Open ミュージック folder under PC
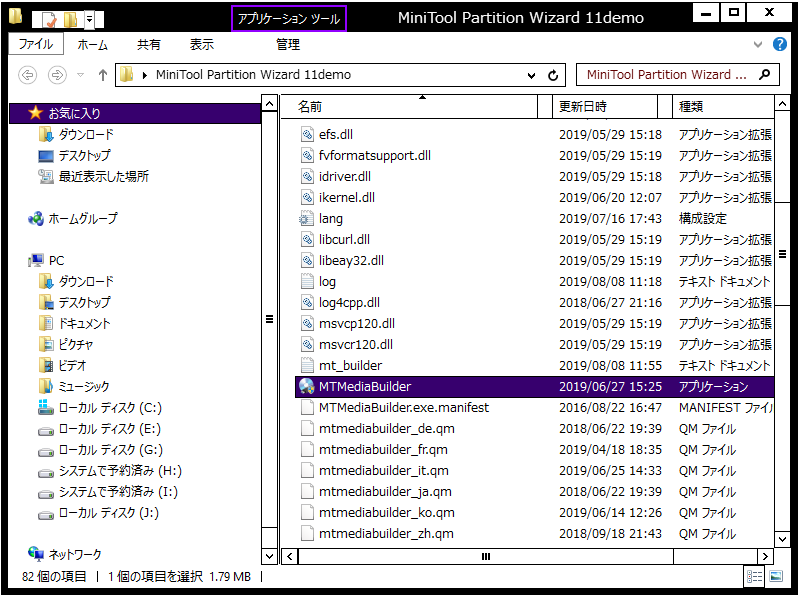The image size is (799, 596). [x=74, y=386]
